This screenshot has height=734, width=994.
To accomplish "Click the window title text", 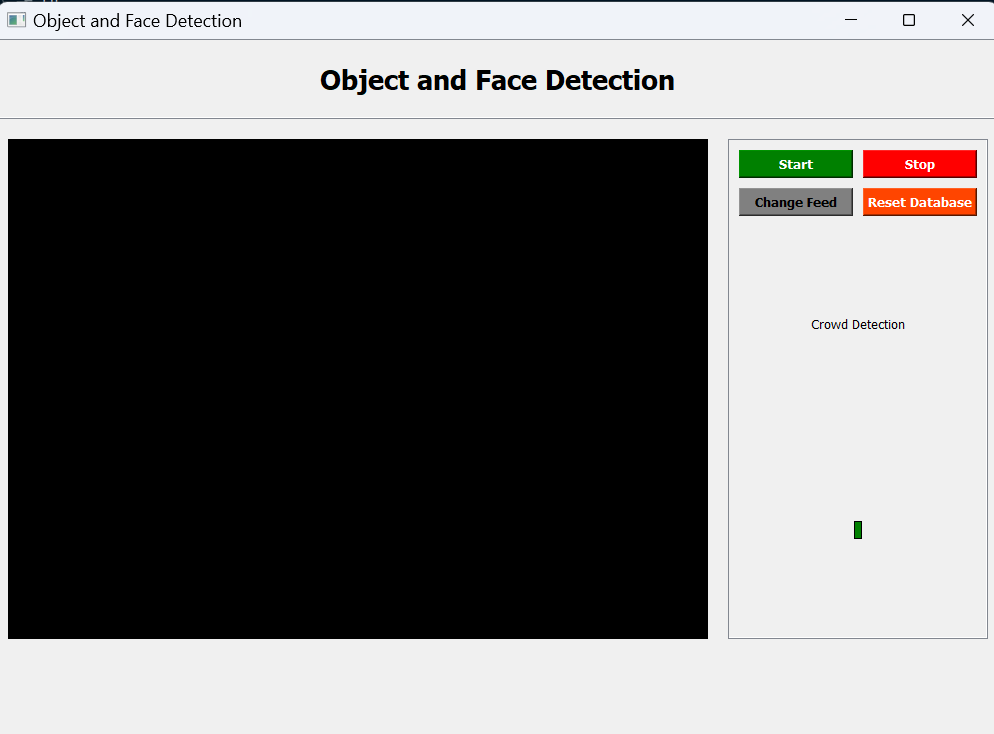I will [138, 20].
